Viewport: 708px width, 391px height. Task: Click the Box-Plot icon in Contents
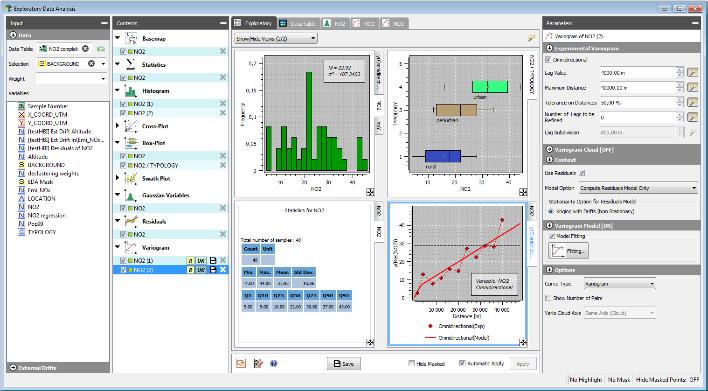(x=131, y=143)
